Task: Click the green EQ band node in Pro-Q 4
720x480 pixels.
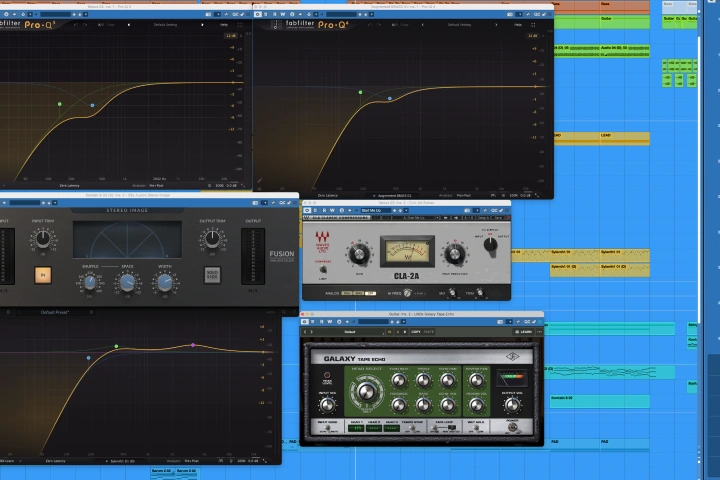Action: click(360, 92)
